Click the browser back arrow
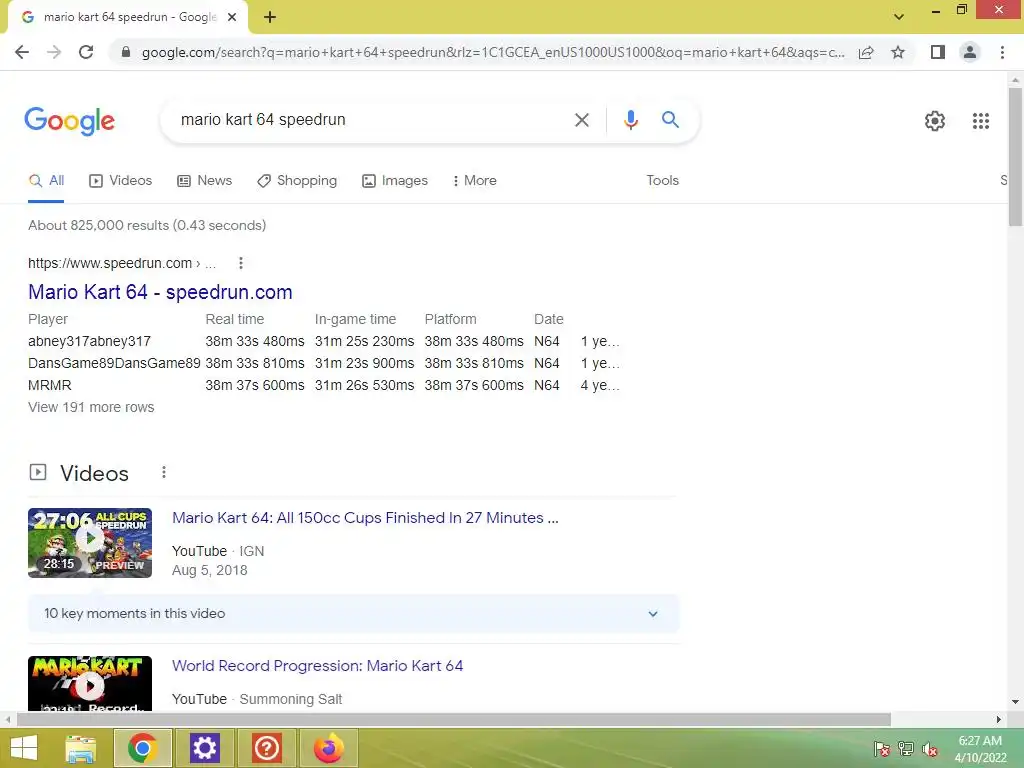 pyautogui.click(x=22, y=52)
